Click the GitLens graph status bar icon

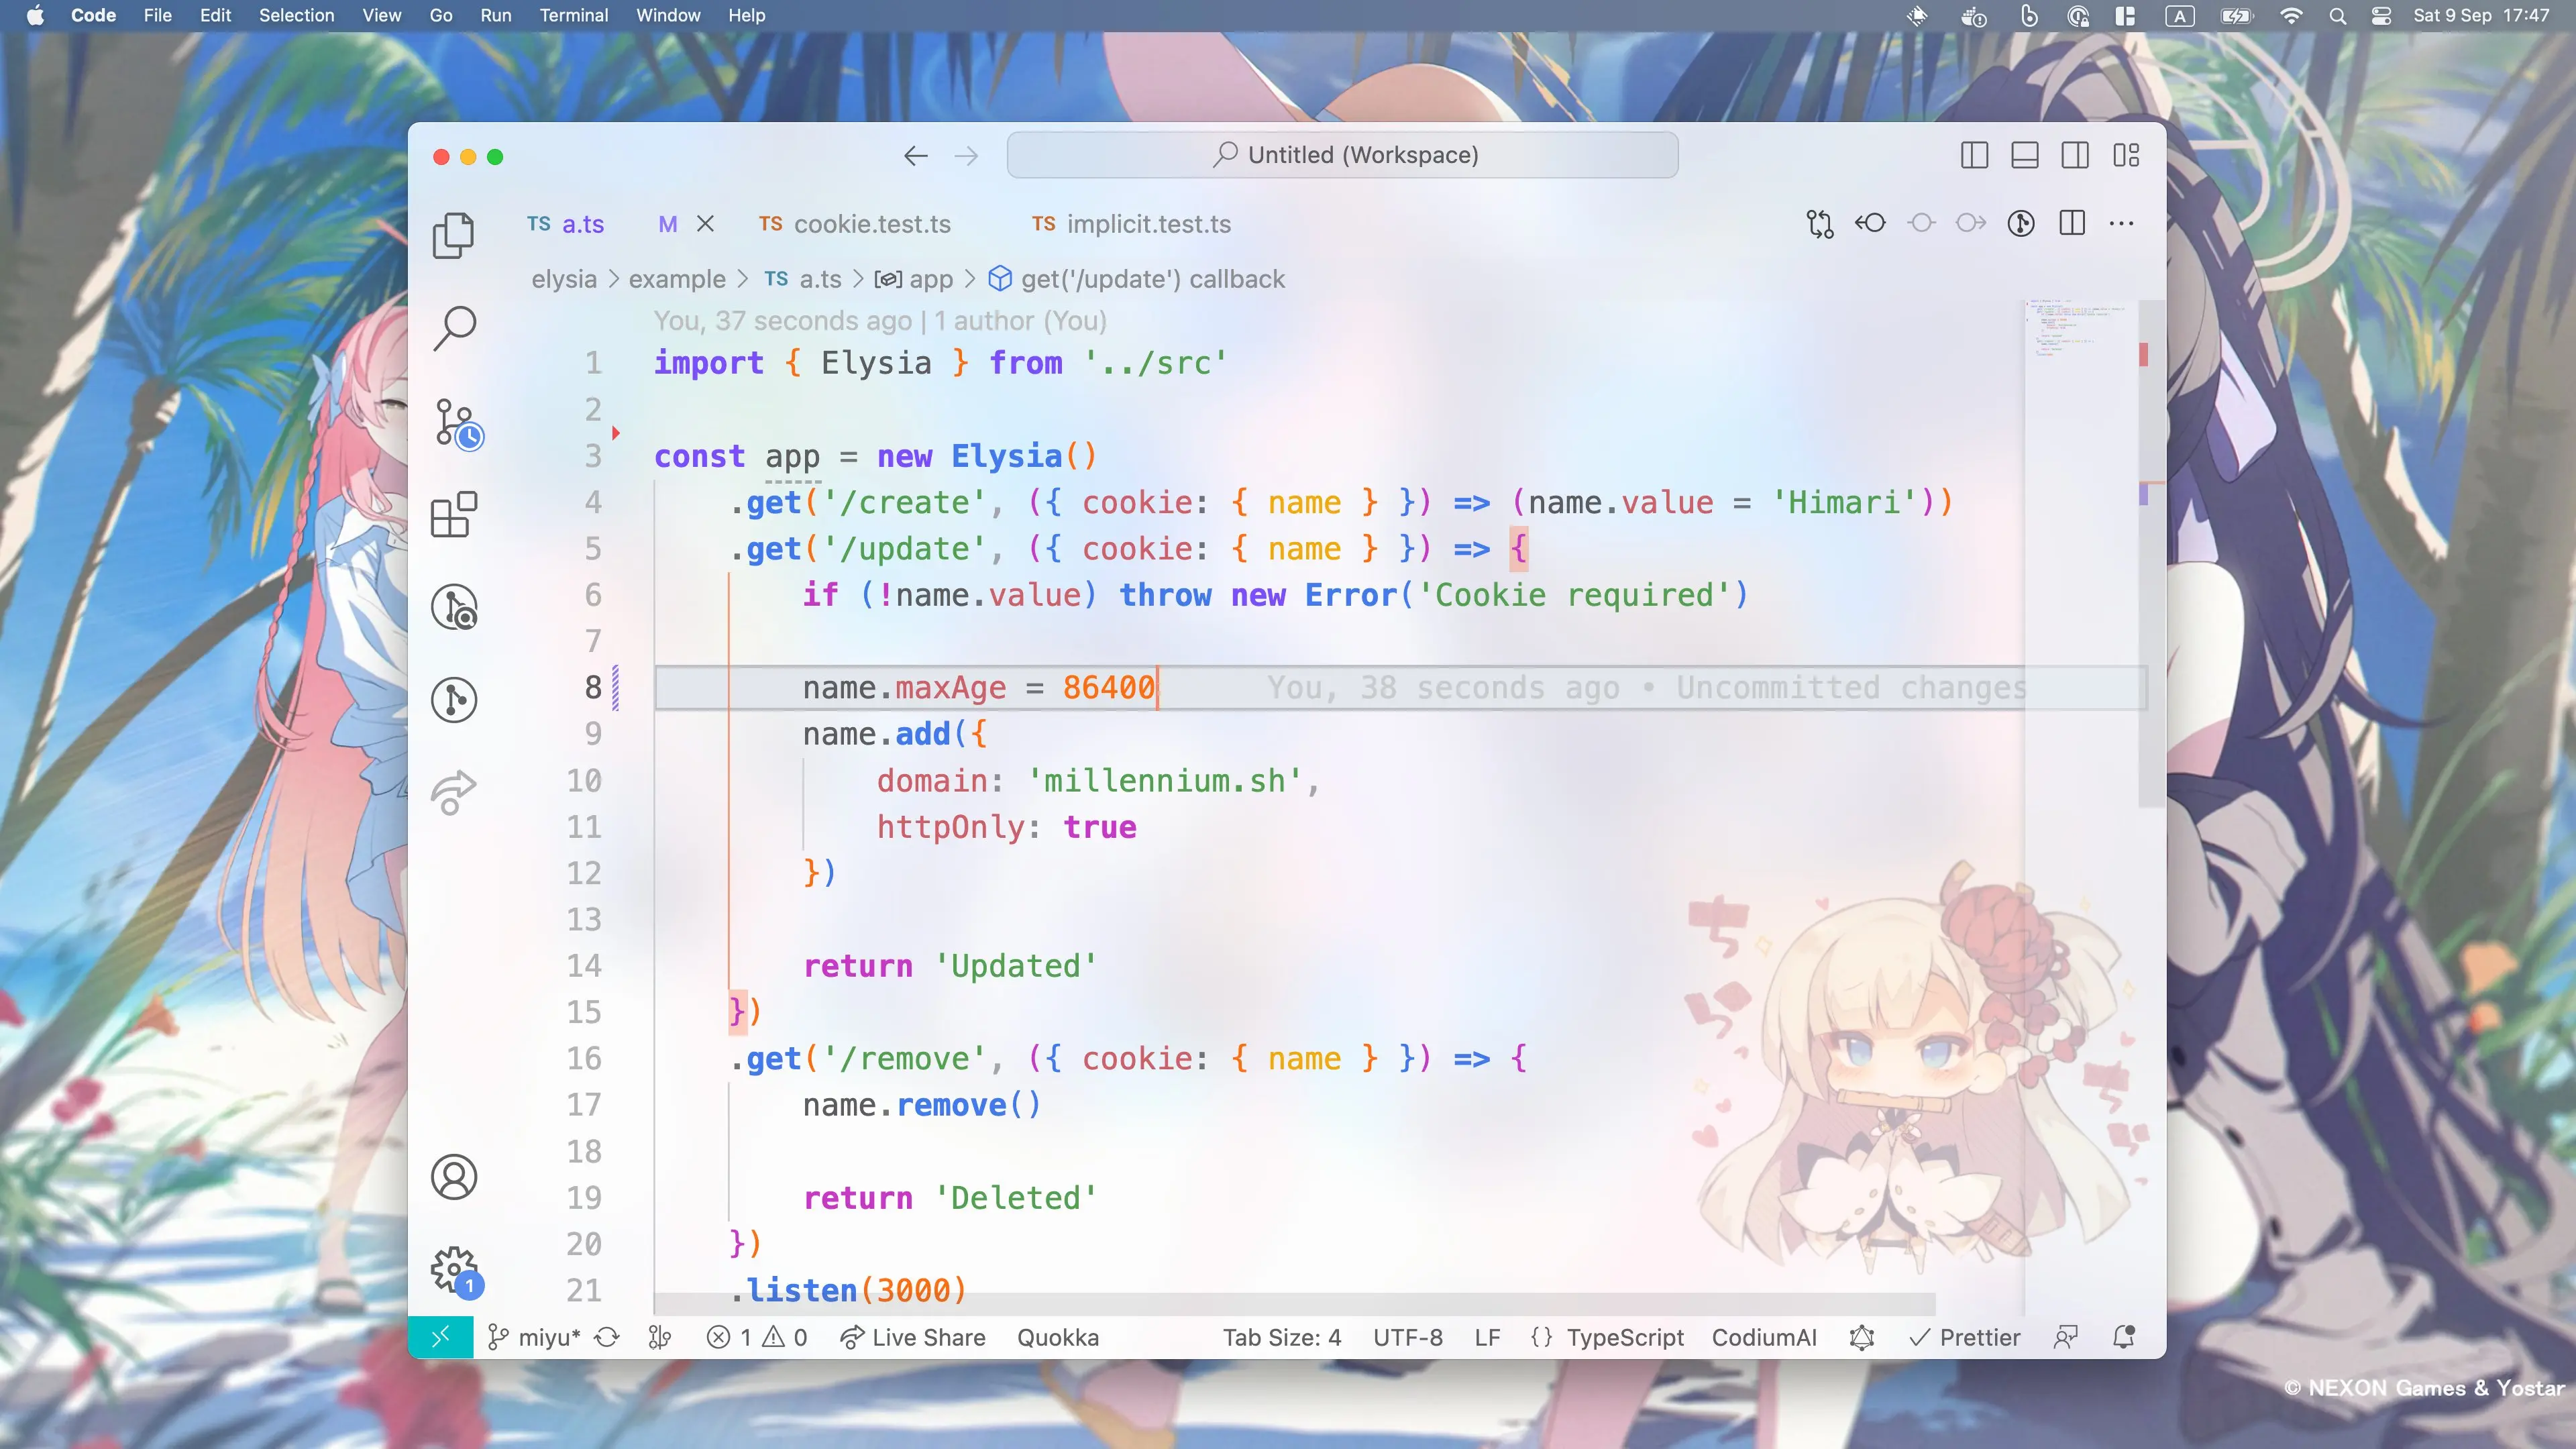659,1337
